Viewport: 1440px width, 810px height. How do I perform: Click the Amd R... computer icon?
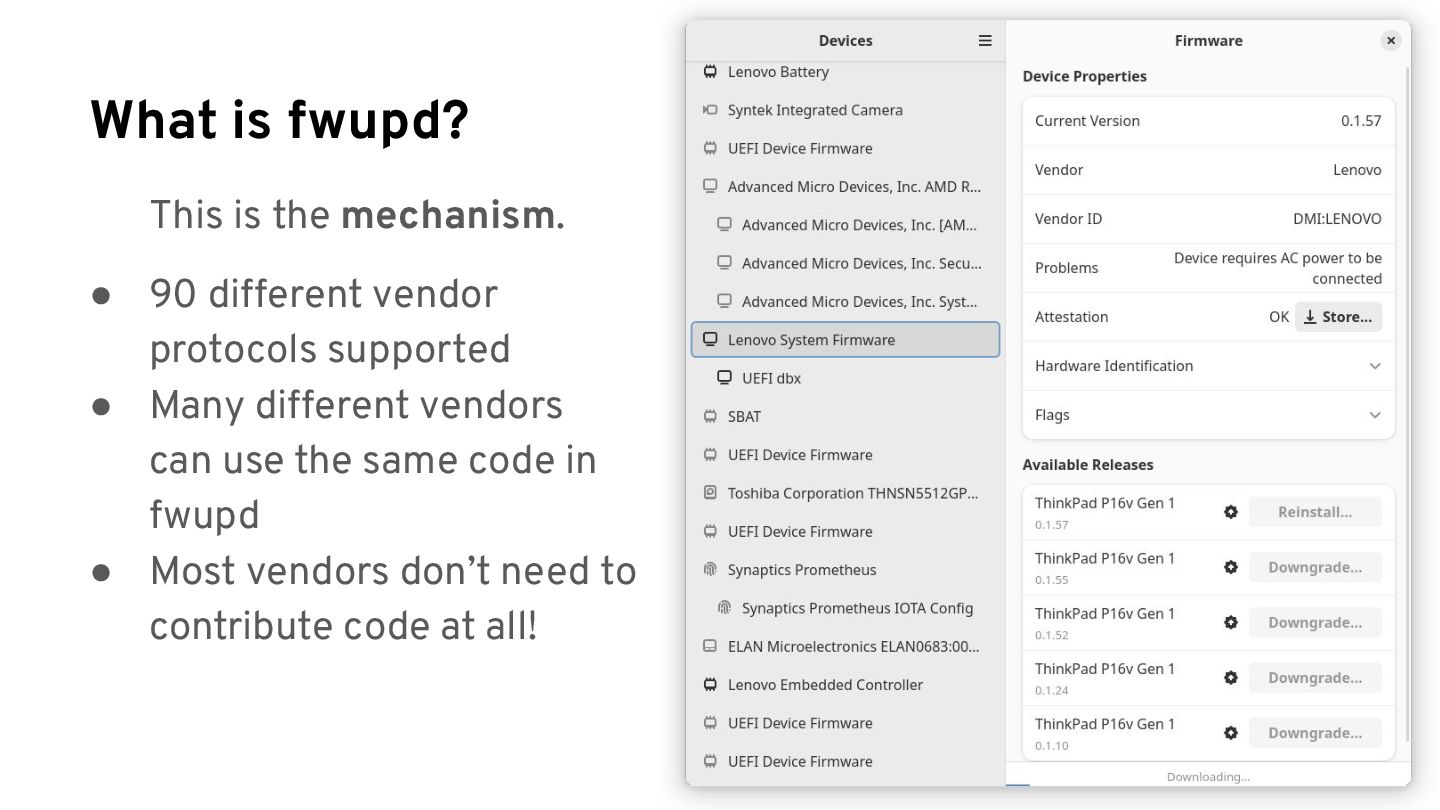click(710, 186)
